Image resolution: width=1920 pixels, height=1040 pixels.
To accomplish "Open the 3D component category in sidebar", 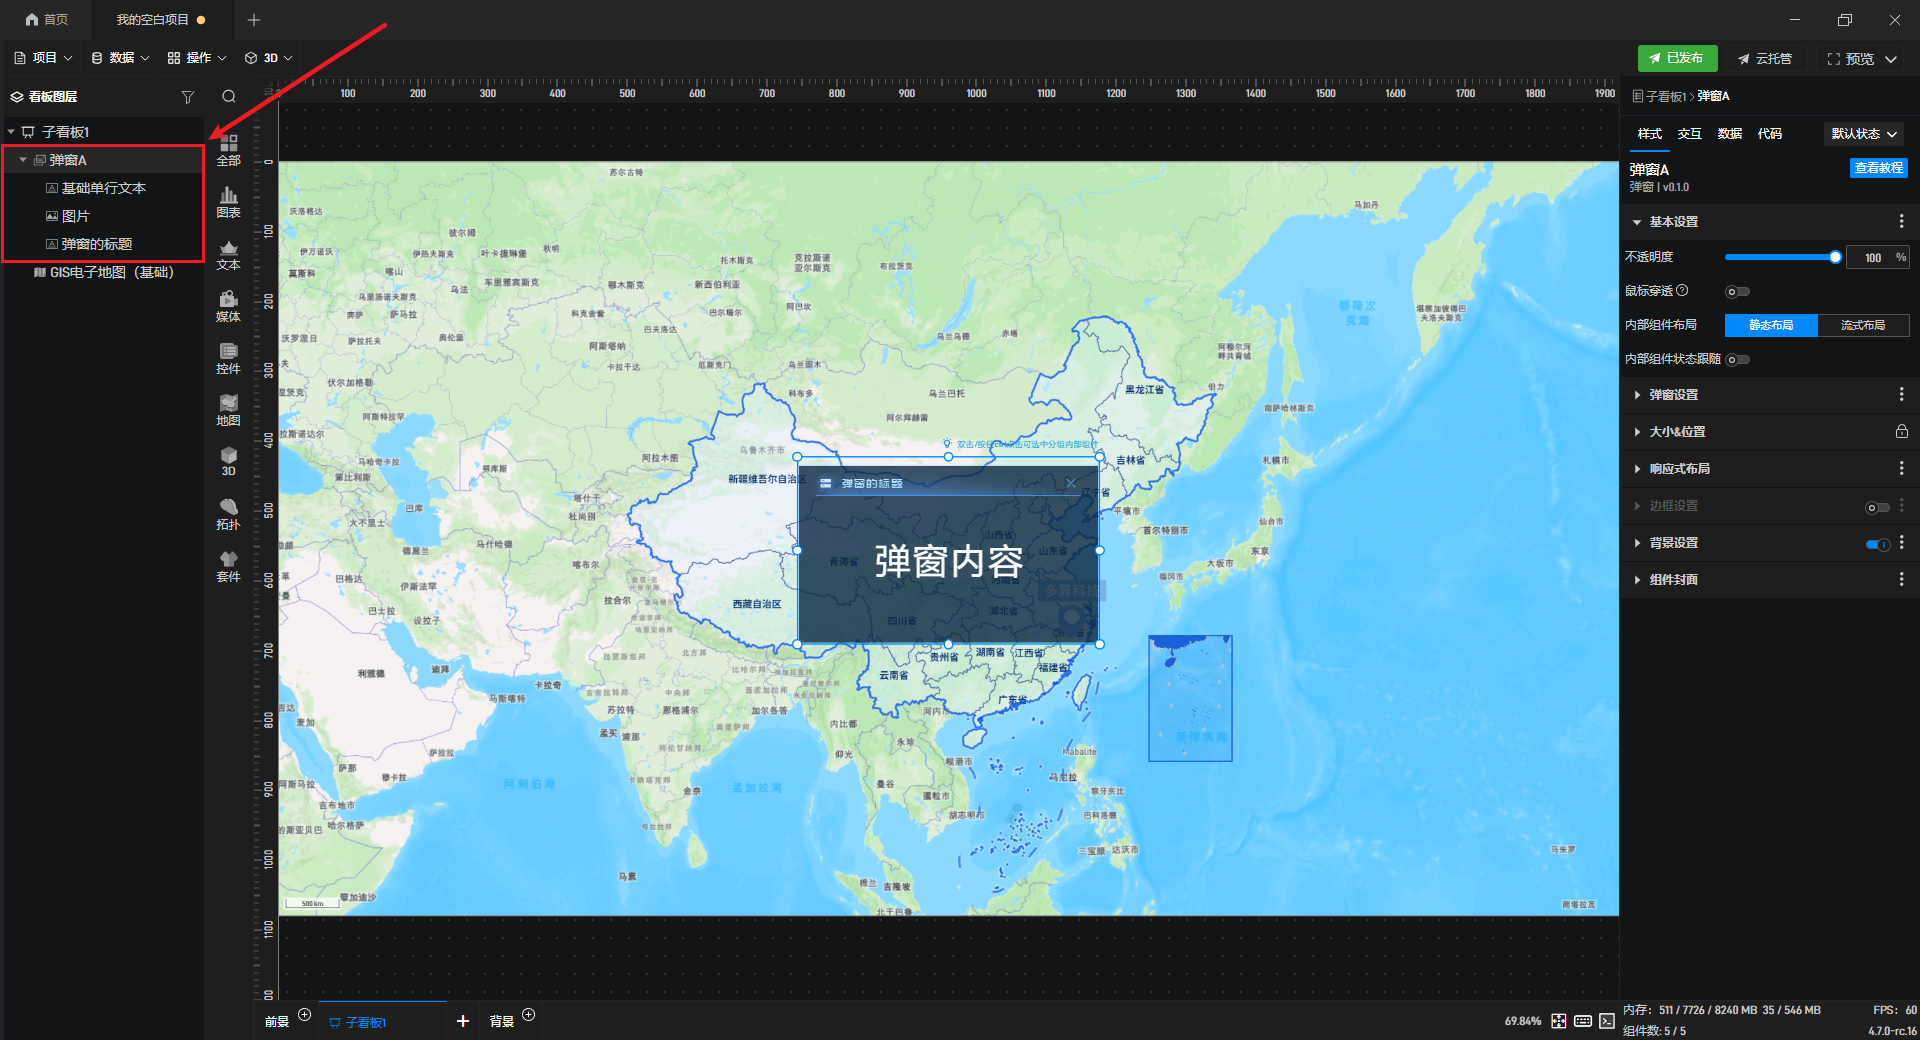I will coord(228,461).
